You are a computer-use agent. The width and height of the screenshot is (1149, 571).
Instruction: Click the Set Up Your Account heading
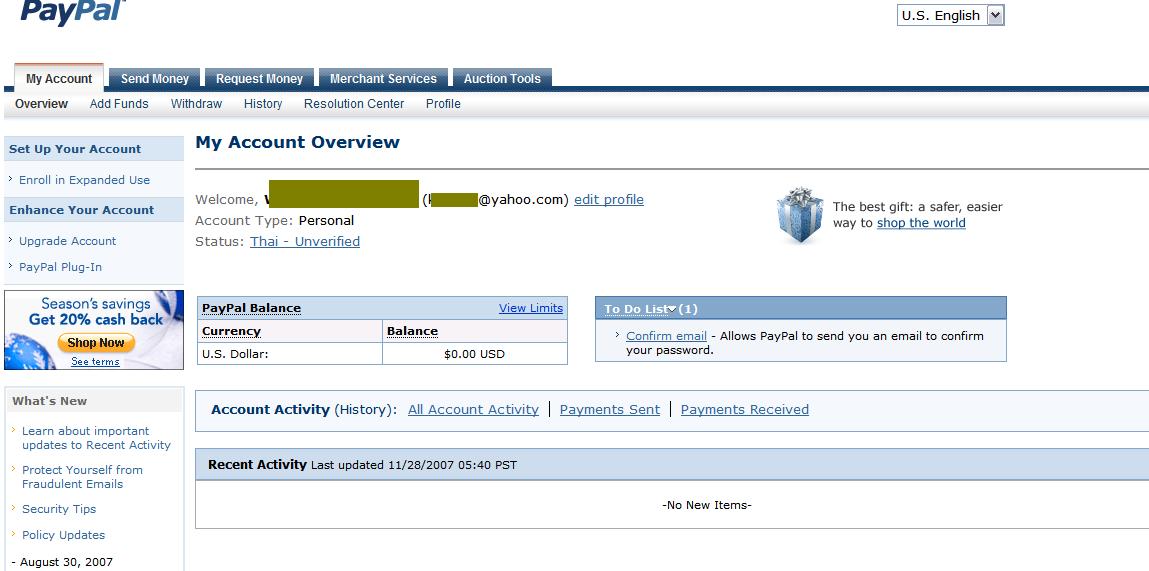tap(75, 149)
